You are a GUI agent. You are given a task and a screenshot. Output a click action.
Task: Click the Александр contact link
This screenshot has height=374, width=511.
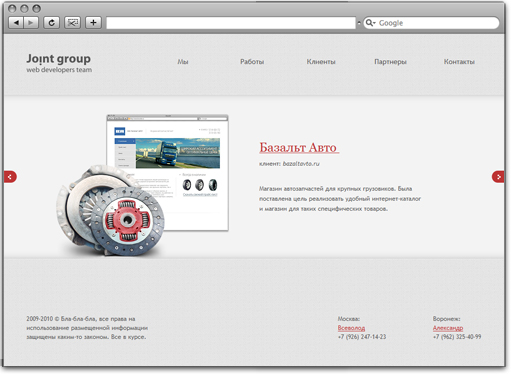point(448,328)
